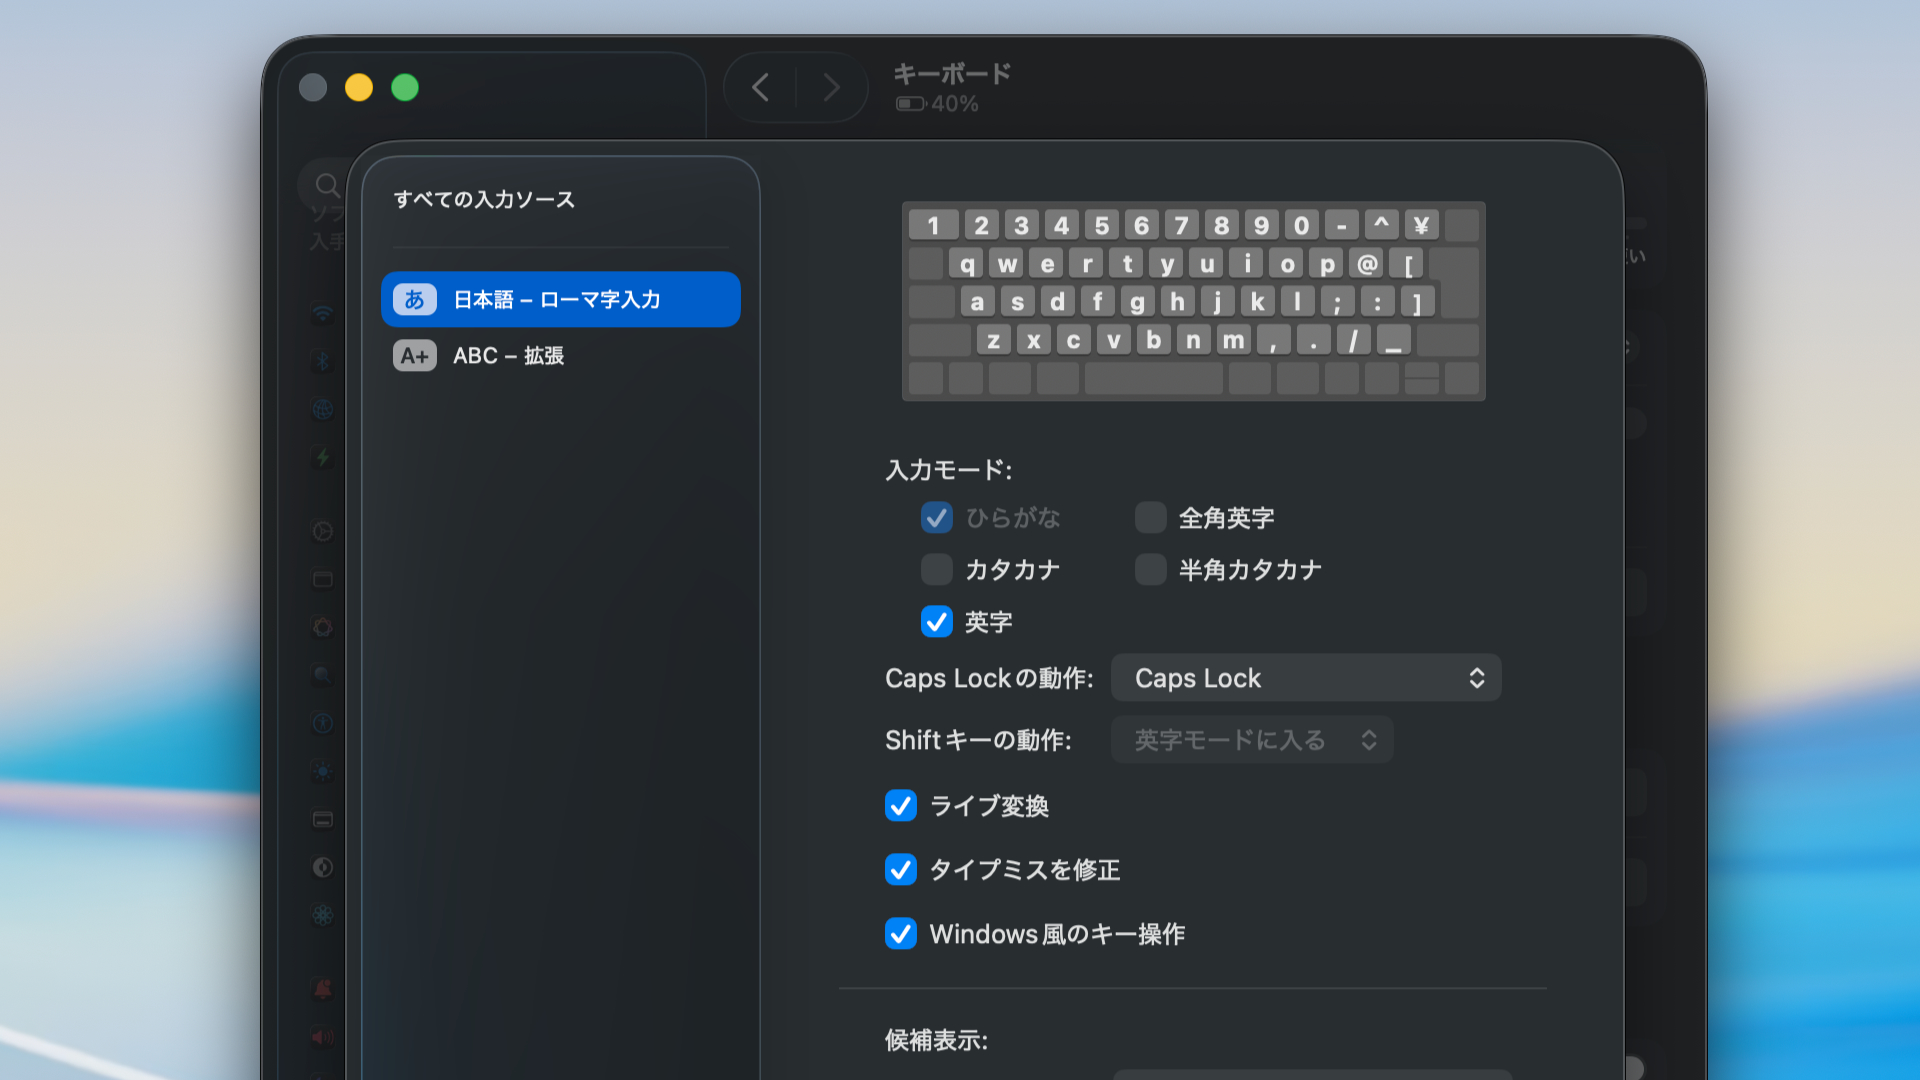This screenshot has width=1920, height=1080.
Task: Click the @ key on keyboard preview
Action: tap(1367, 264)
